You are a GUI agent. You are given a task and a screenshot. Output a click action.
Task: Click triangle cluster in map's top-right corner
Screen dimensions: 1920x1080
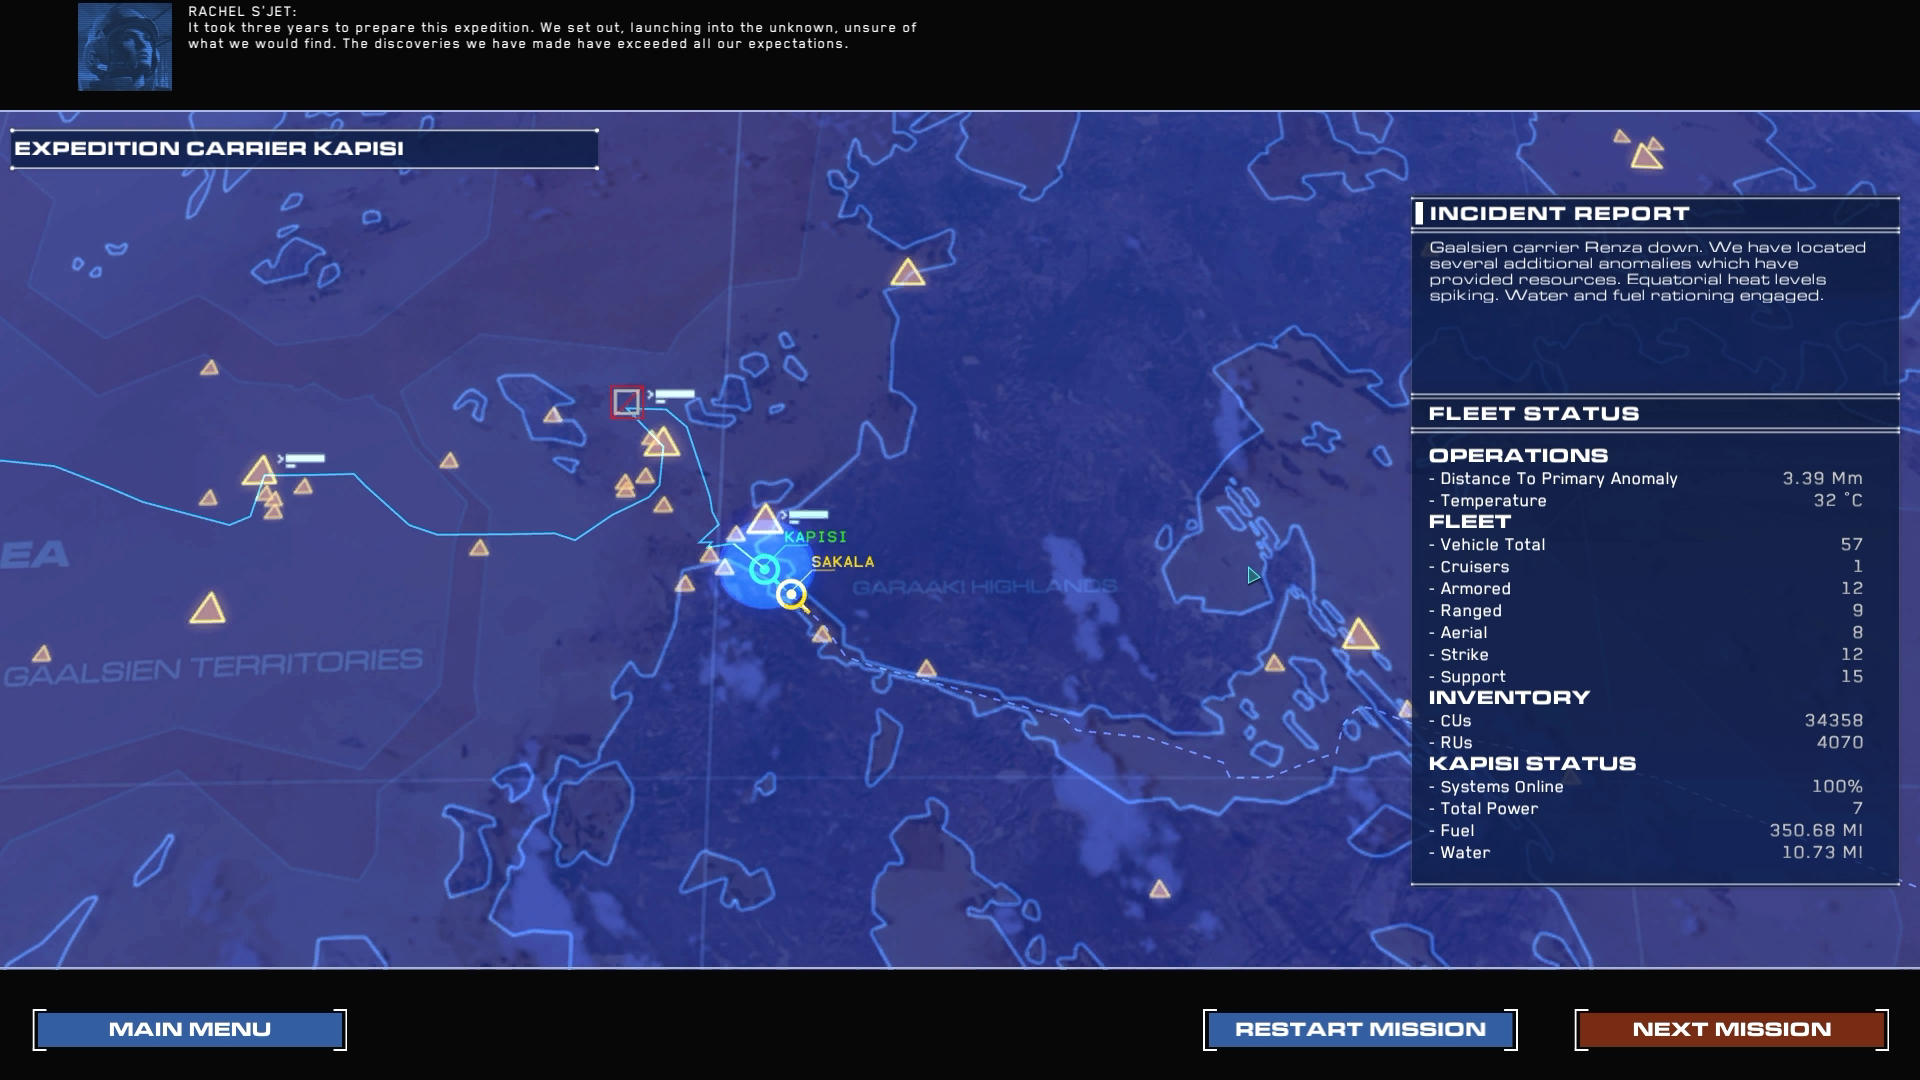pyautogui.click(x=1642, y=151)
